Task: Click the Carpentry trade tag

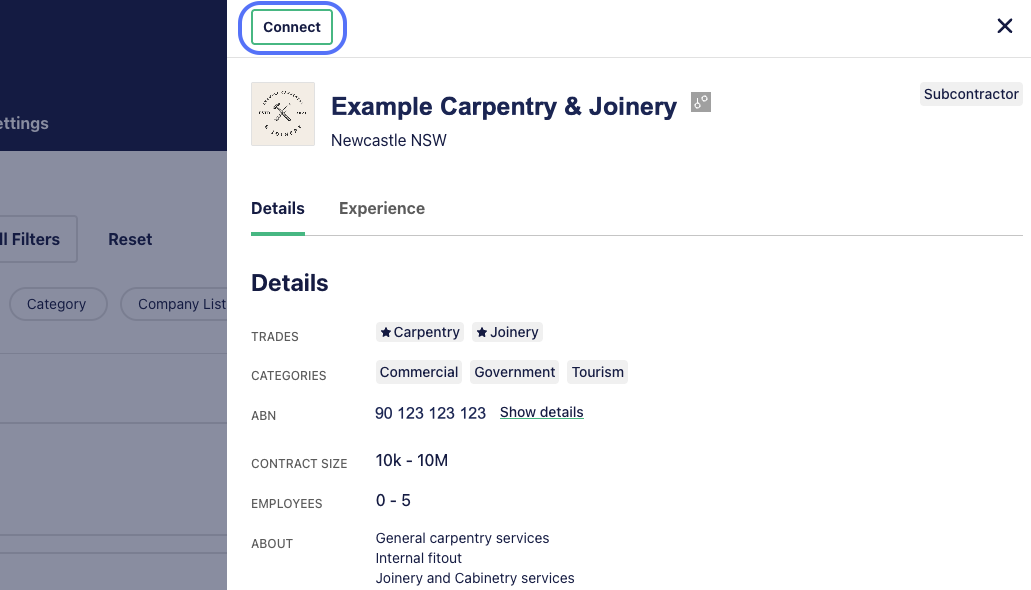Action: [420, 332]
